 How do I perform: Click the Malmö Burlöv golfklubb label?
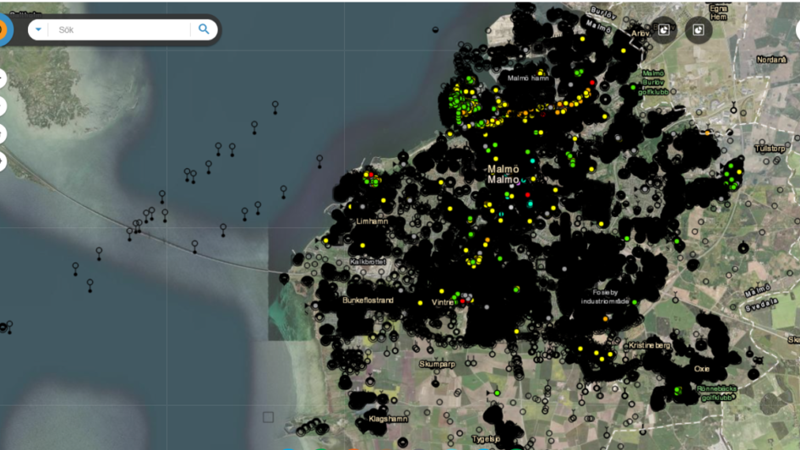[x=654, y=83]
